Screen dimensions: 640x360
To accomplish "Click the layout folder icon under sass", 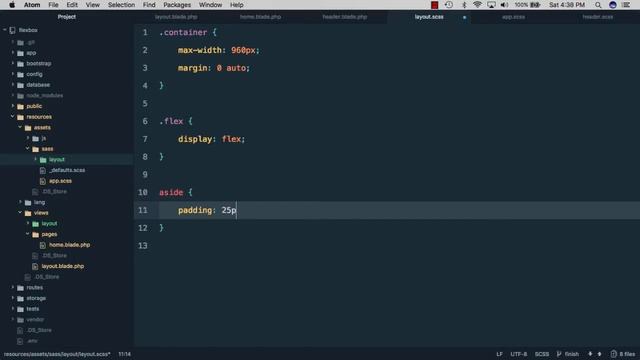I will point(43,160).
